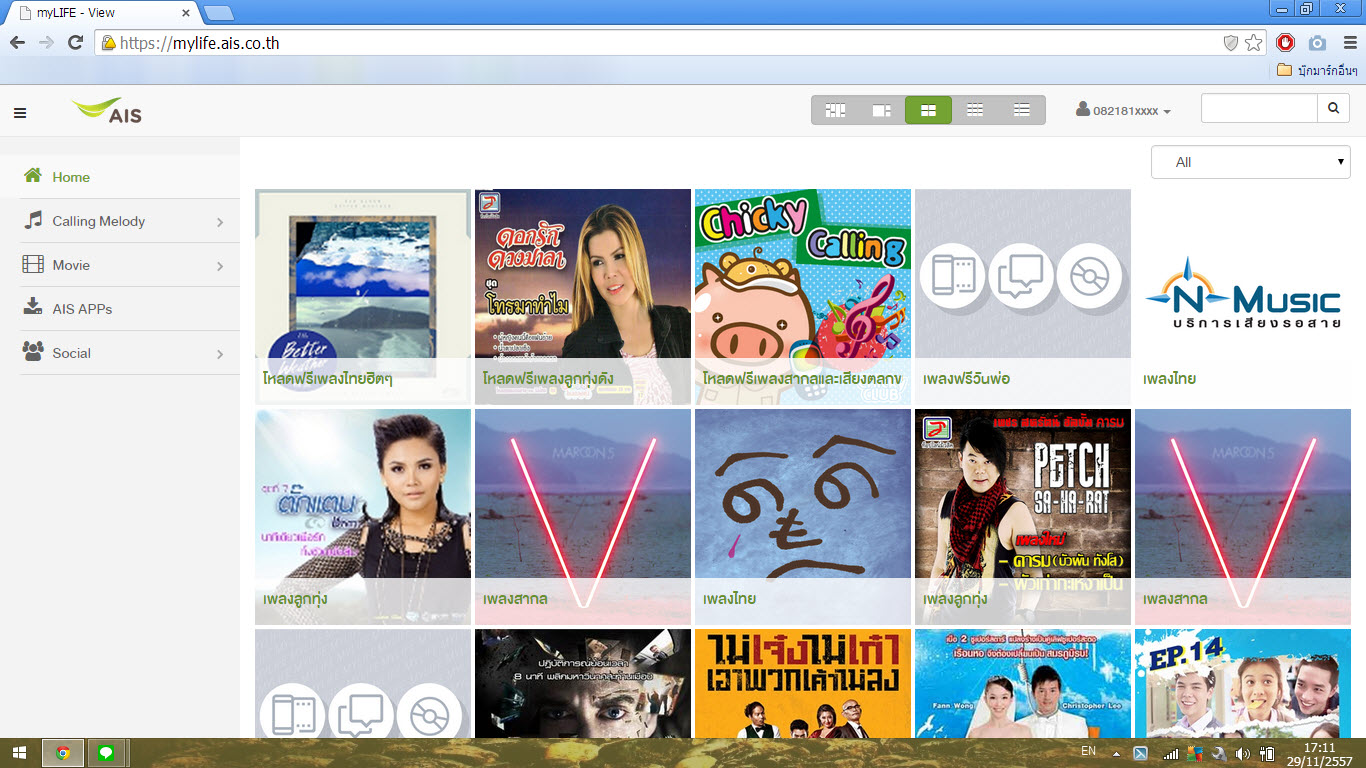
Task: Bookmark this page with the star icon
Action: click(1254, 43)
